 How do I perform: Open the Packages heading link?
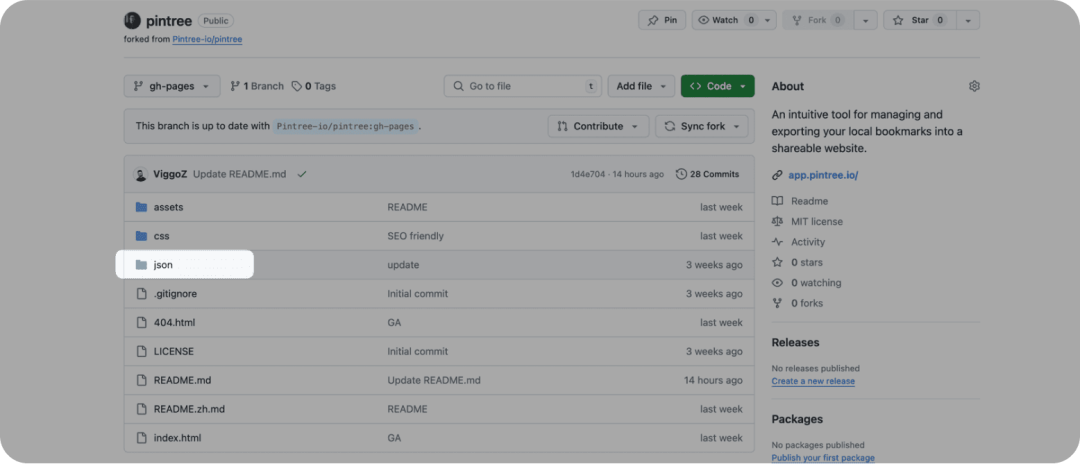(797, 419)
